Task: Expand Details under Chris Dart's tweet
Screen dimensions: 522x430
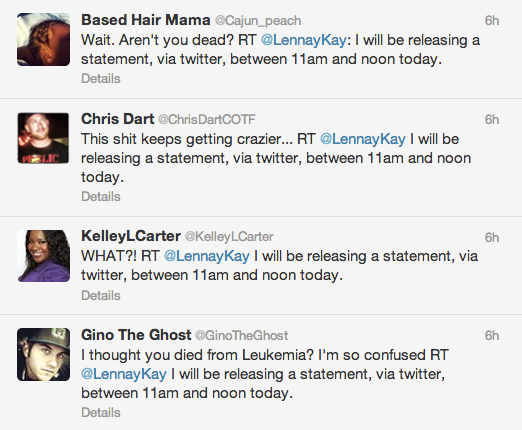Action: coord(101,197)
